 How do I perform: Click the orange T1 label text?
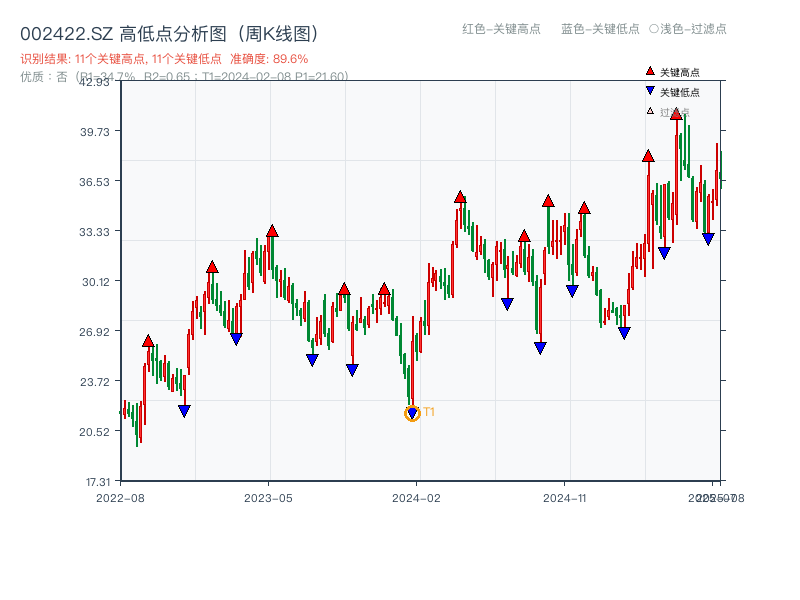(429, 412)
